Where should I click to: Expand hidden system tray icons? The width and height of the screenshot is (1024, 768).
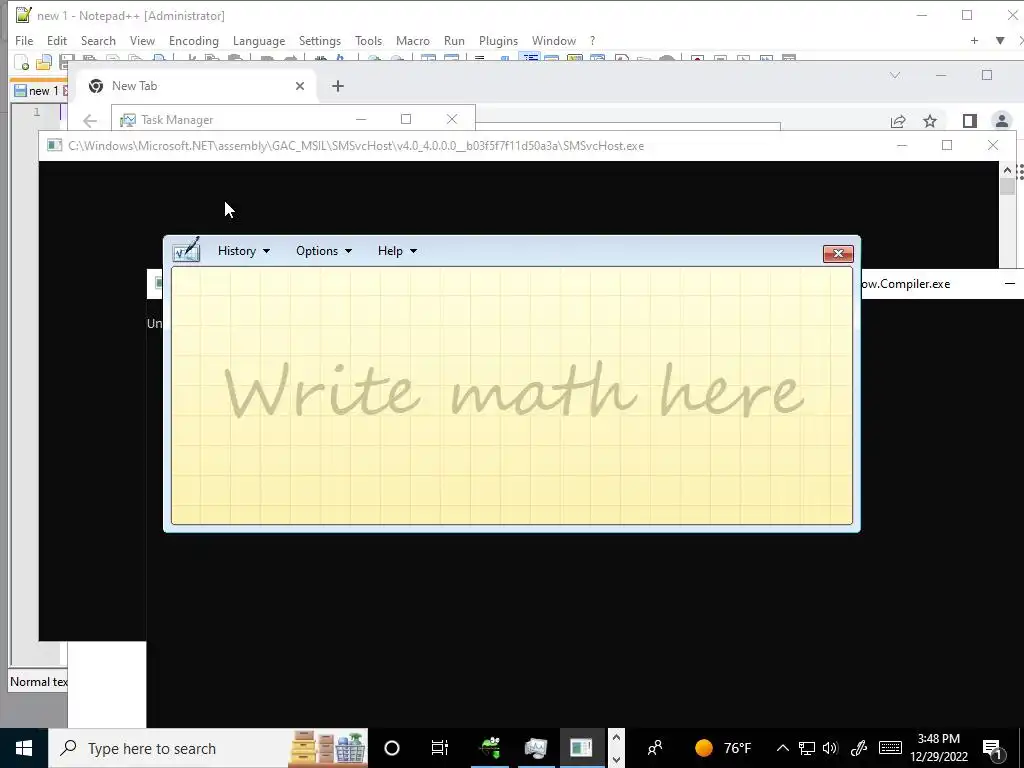point(782,748)
